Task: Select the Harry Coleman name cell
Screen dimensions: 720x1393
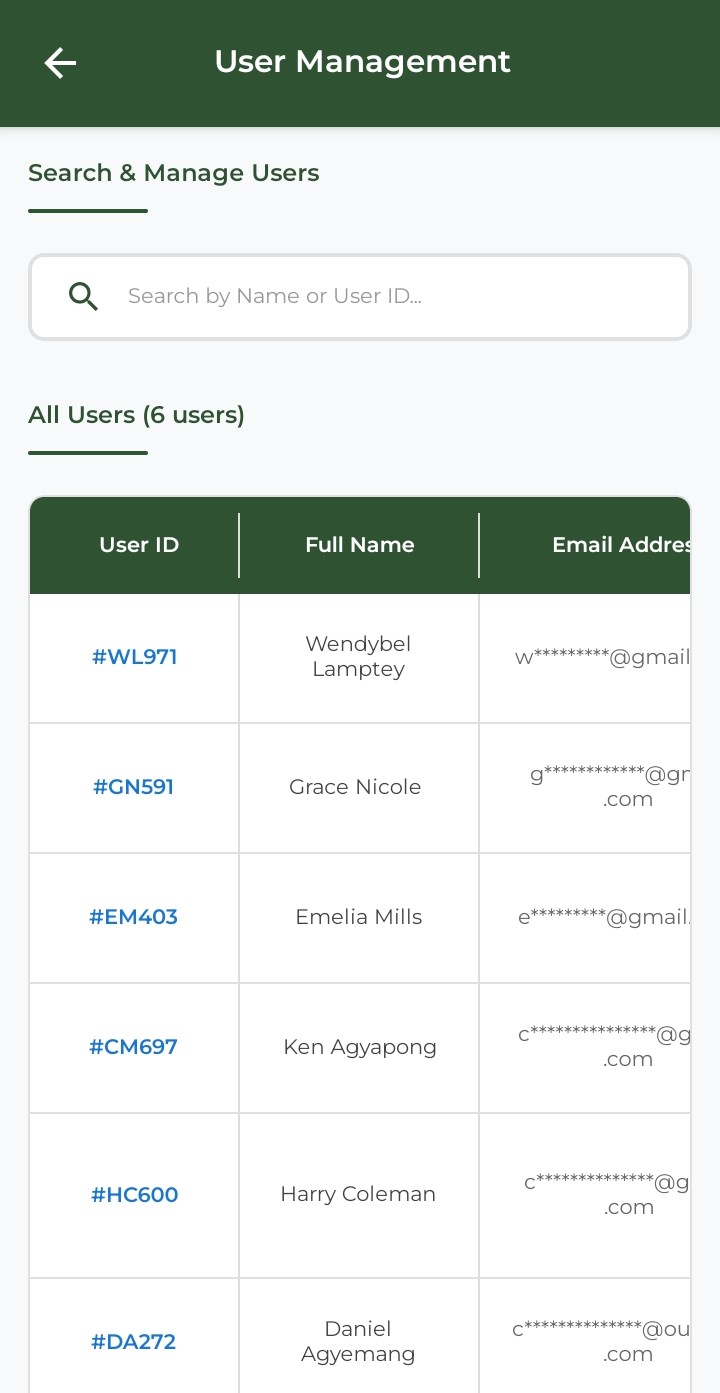Action: click(x=358, y=1194)
